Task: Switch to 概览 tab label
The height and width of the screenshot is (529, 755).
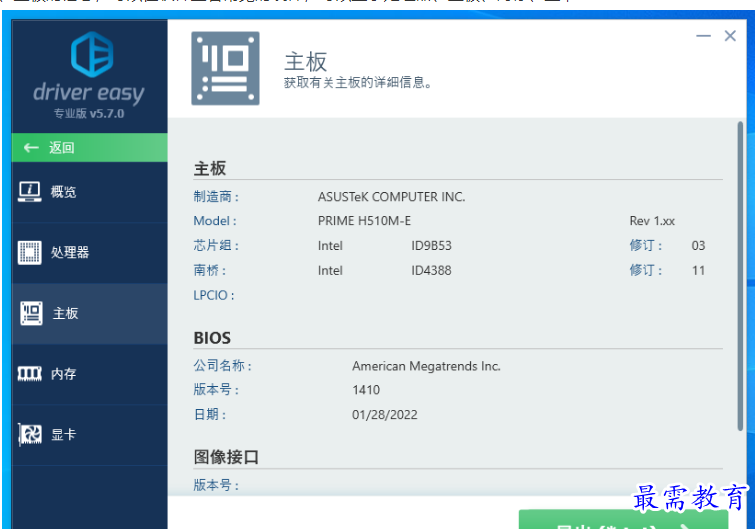Action: point(64,192)
